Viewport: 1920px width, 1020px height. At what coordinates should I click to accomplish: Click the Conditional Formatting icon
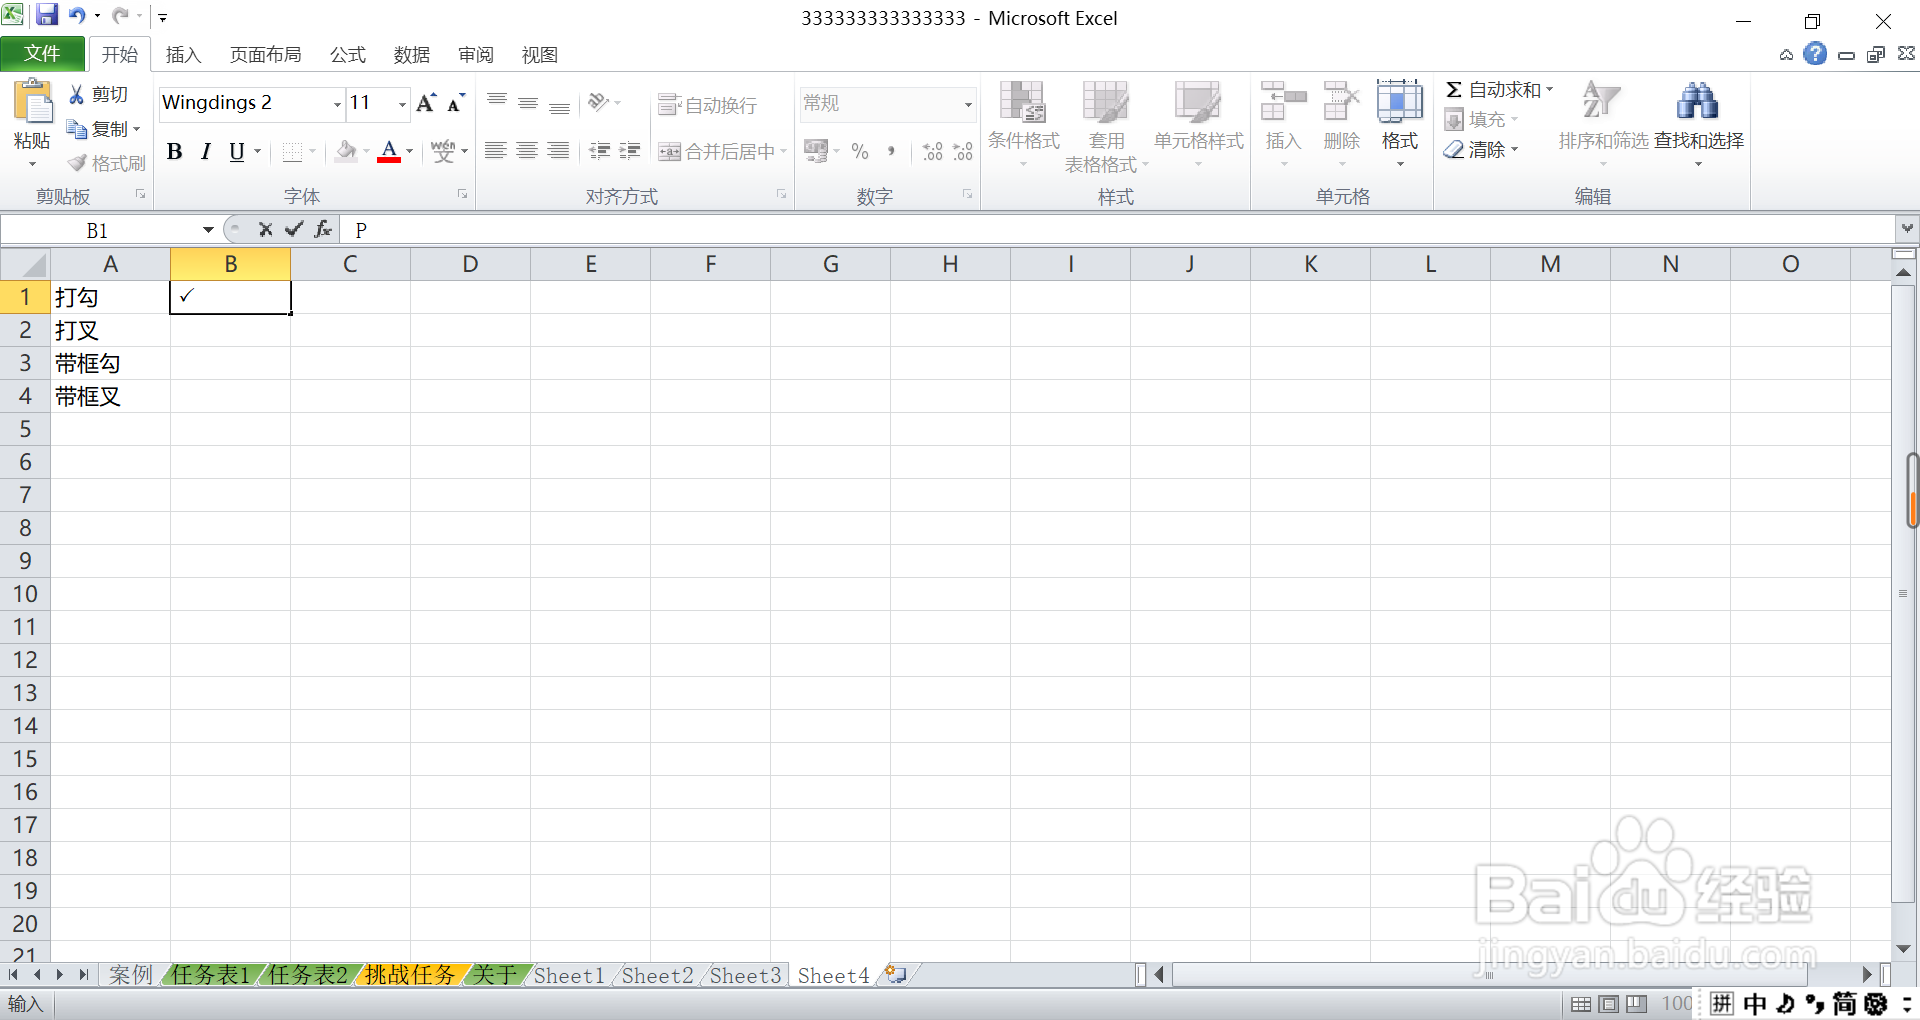(x=1023, y=102)
